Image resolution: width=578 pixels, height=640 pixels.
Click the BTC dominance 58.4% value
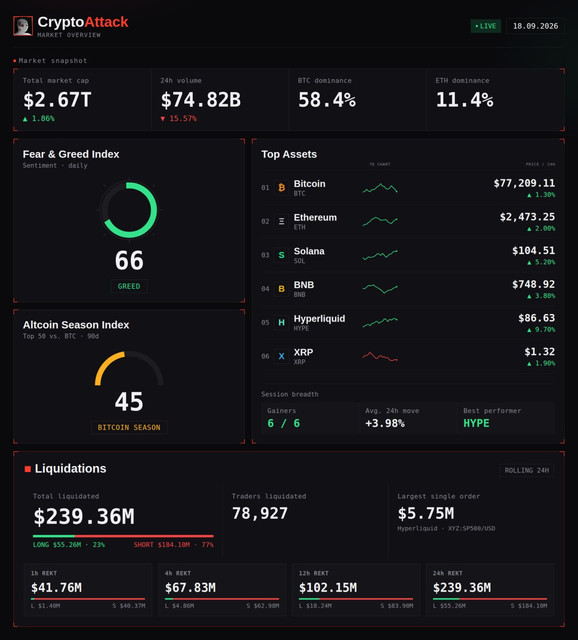pos(327,100)
